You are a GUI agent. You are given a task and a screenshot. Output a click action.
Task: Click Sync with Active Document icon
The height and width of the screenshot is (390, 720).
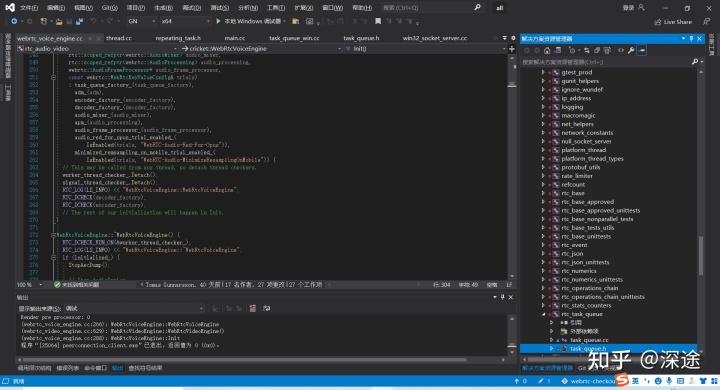click(x=587, y=51)
